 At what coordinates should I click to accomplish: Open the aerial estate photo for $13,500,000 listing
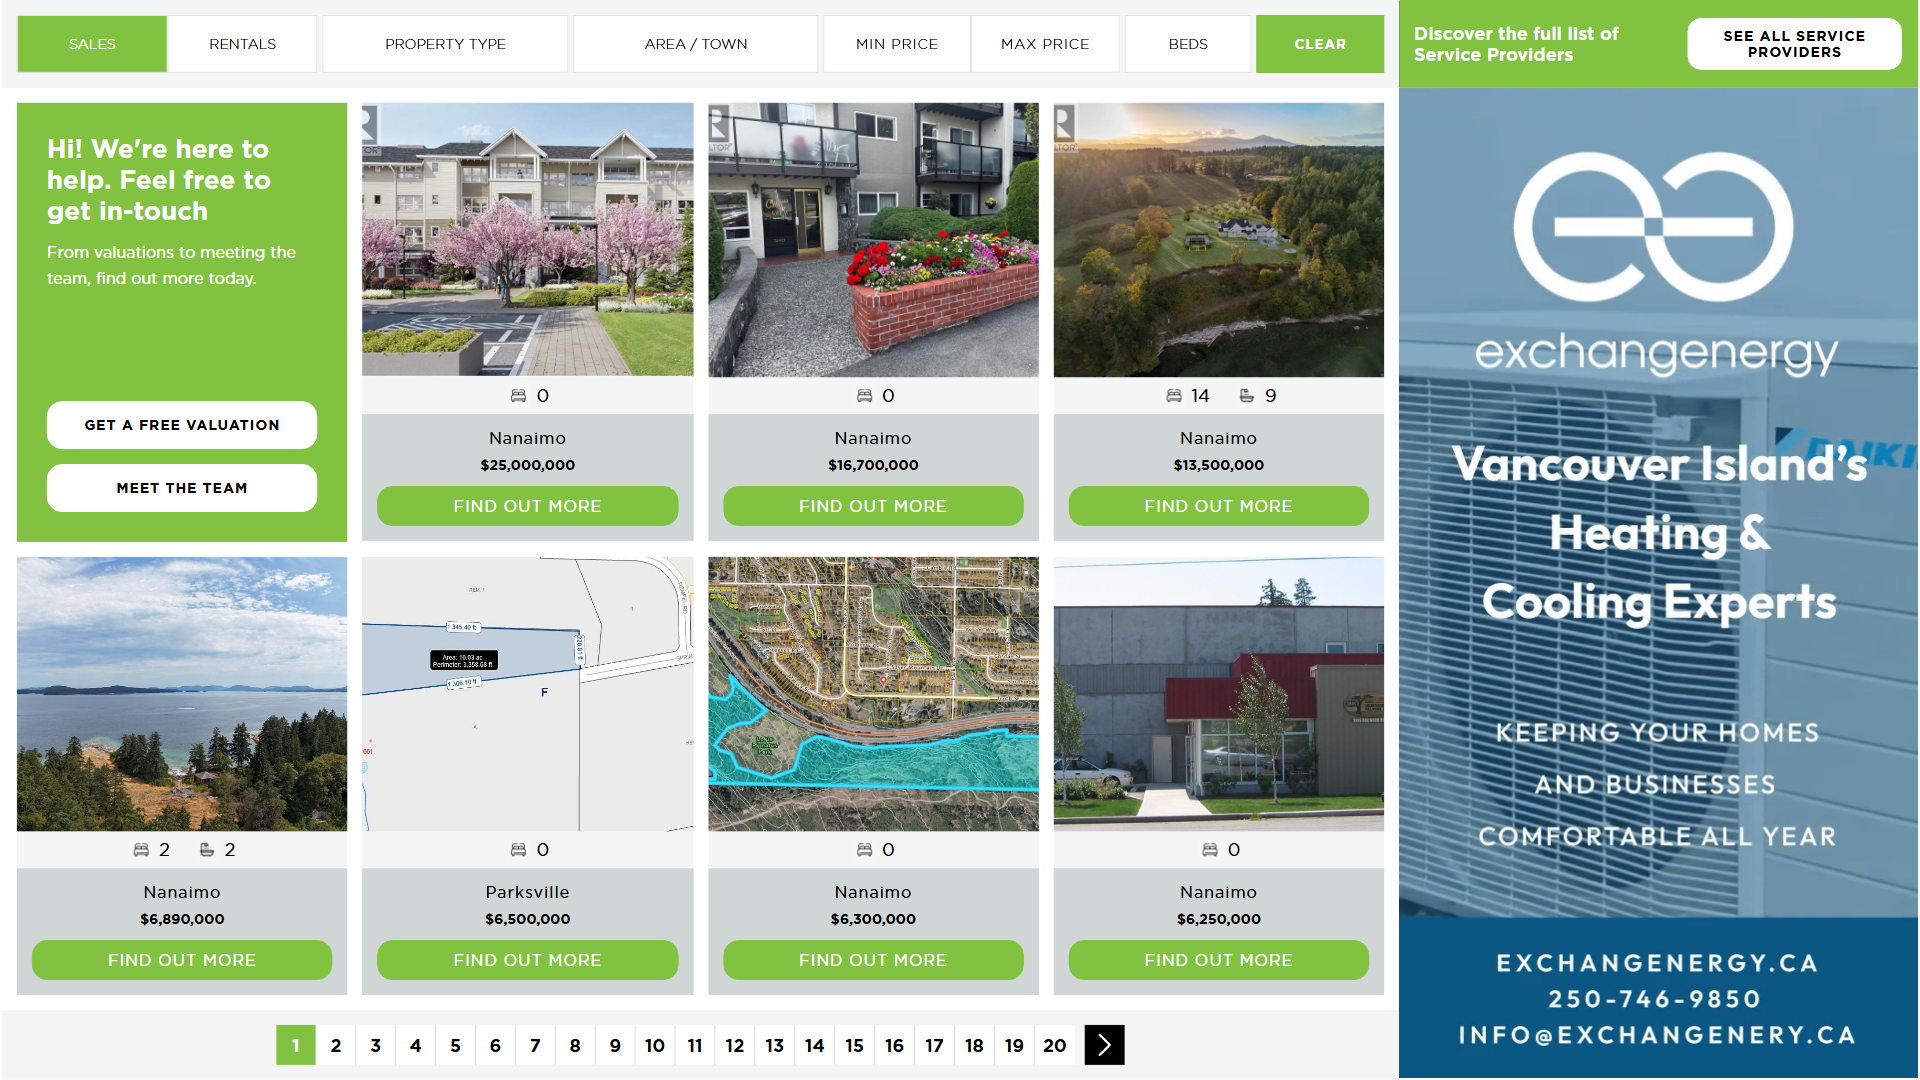[1218, 240]
